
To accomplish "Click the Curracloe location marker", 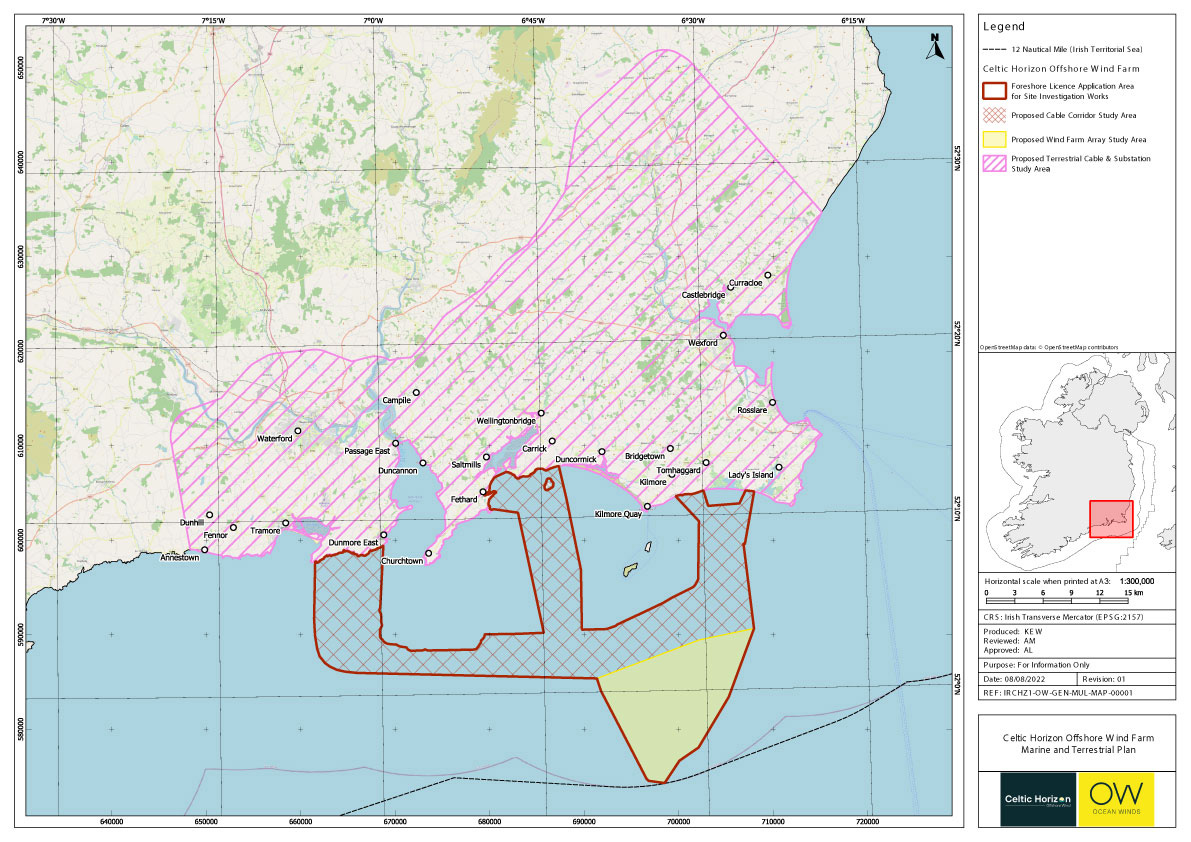I will [x=768, y=275].
